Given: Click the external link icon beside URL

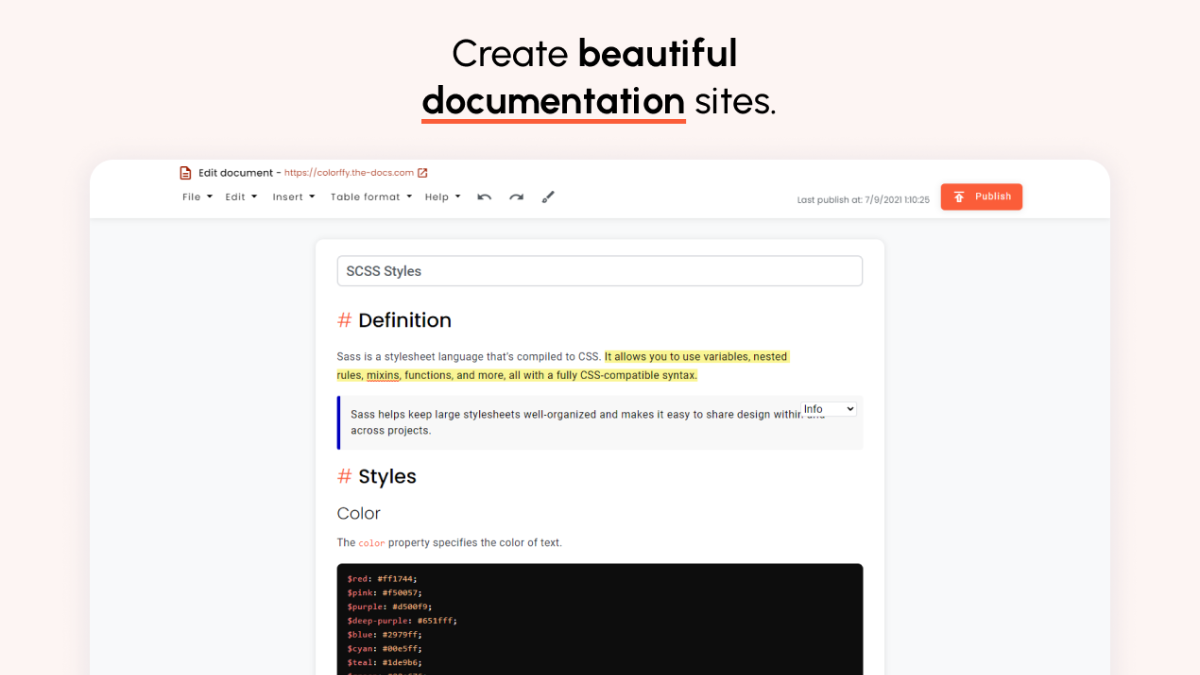Looking at the screenshot, I should tap(422, 173).
